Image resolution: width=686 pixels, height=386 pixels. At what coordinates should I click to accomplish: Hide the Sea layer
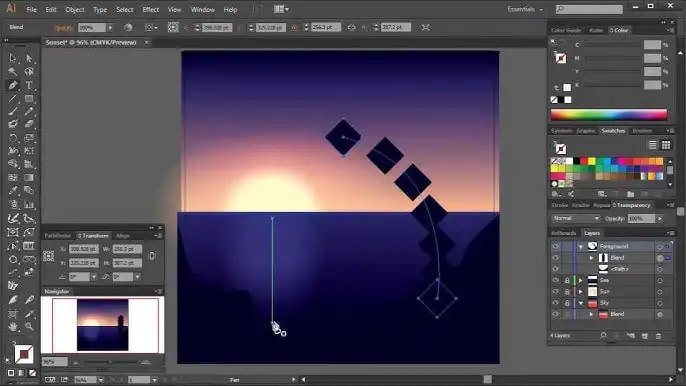pos(556,280)
